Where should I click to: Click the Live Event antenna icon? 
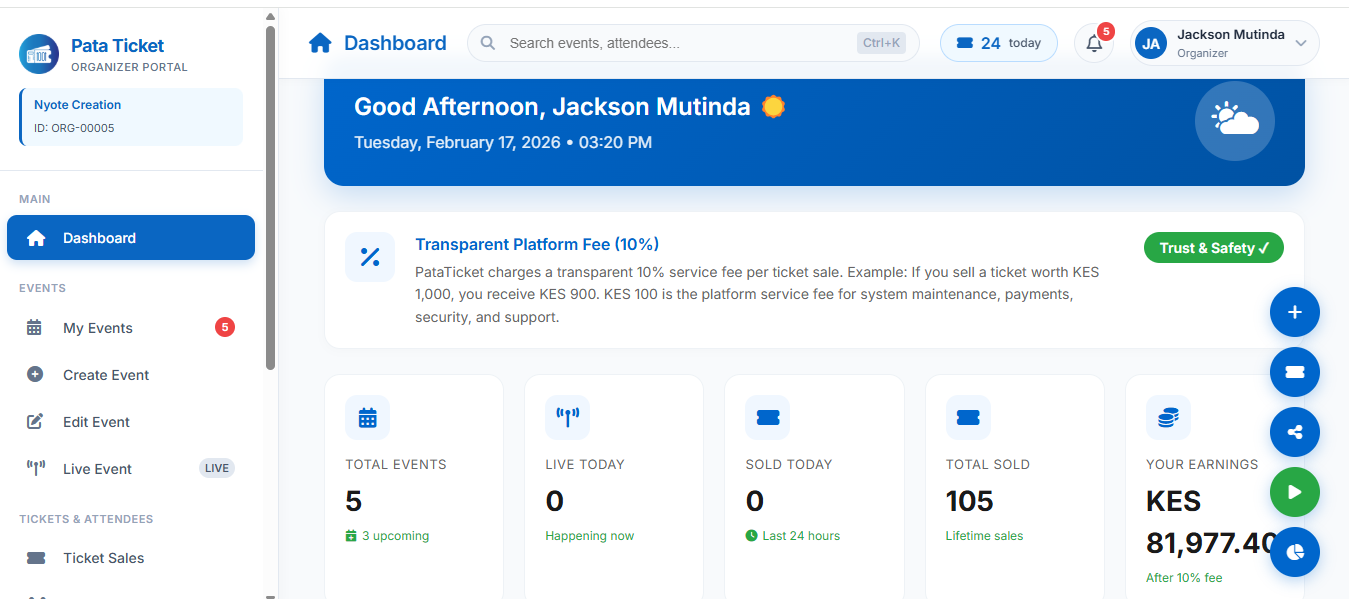click(x=38, y=468)
